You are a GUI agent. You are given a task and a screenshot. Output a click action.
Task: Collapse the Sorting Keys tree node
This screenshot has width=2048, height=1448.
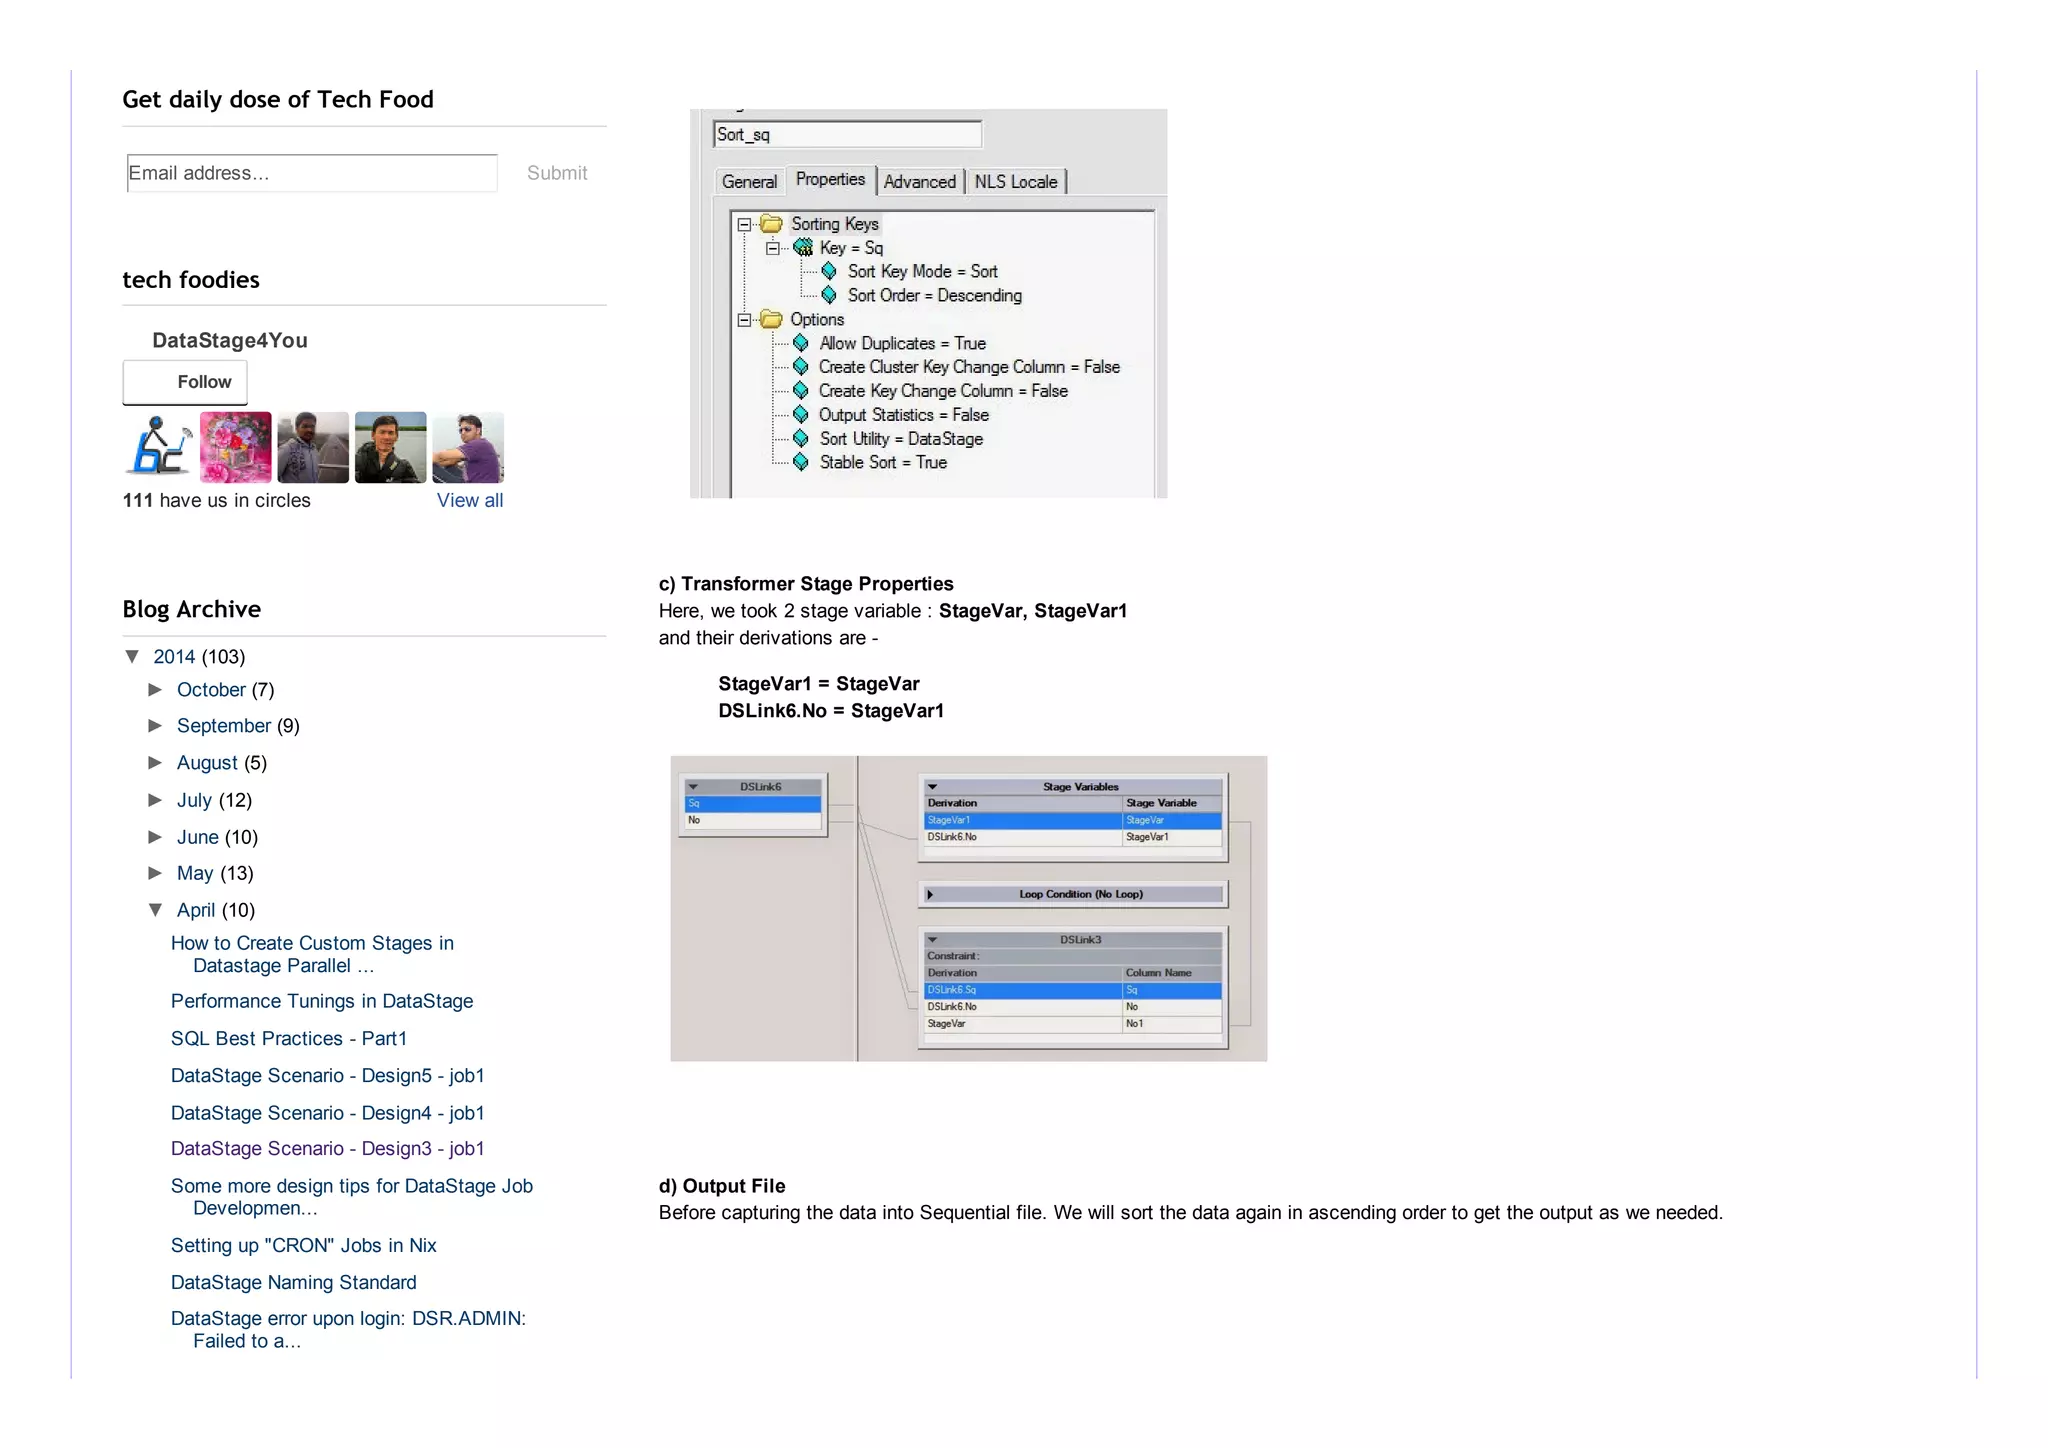pos(744,225)
